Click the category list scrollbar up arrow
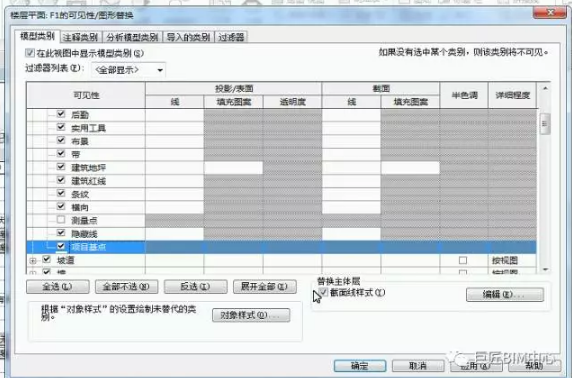Screen dimensions: 572x378 [545, 88]
